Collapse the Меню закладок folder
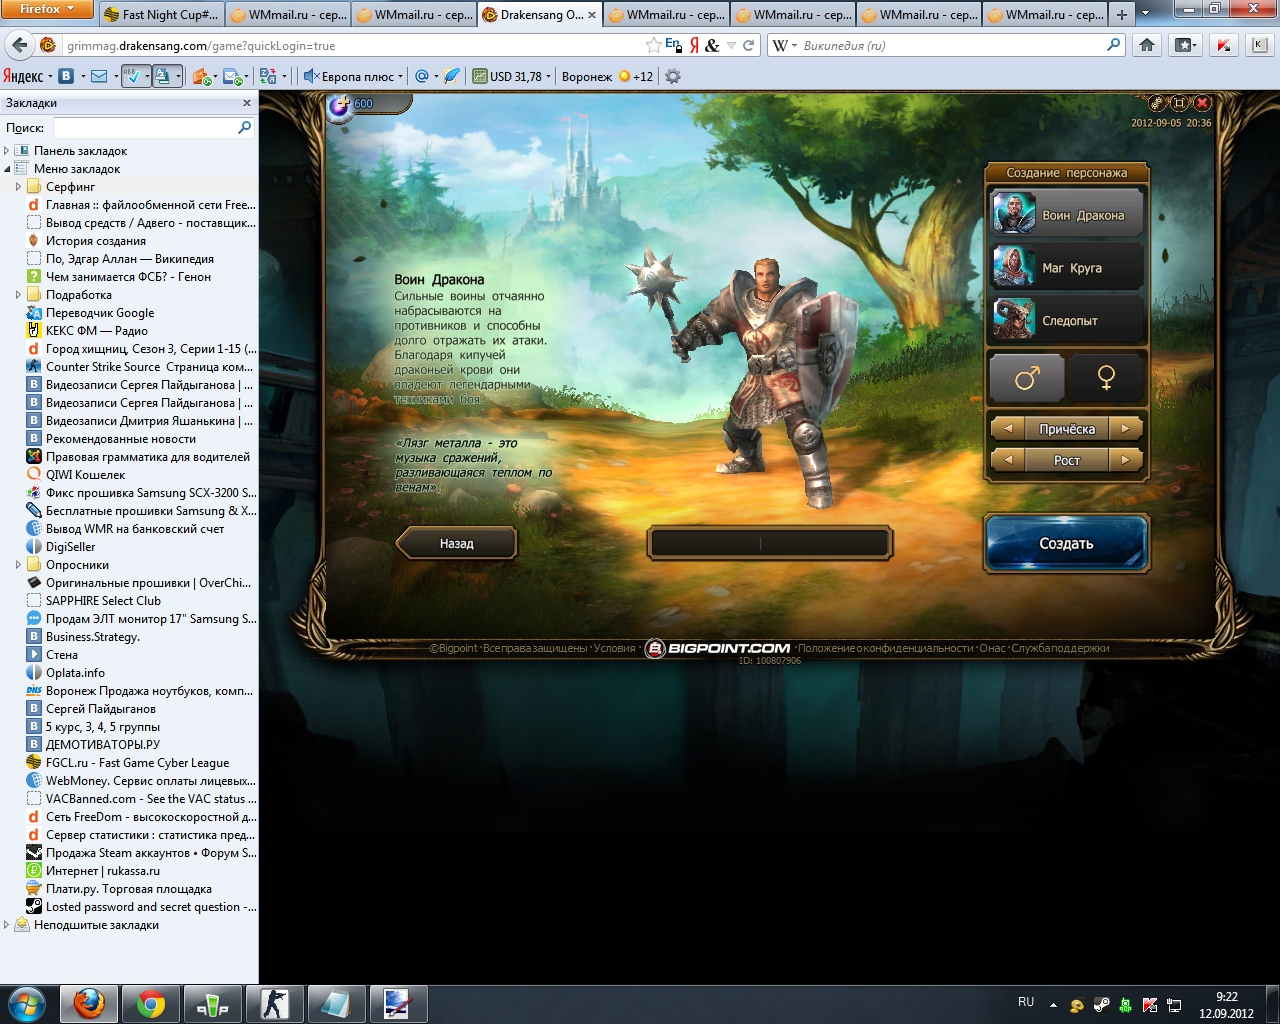This screenshot has height=1024, width=1280. 6,169
